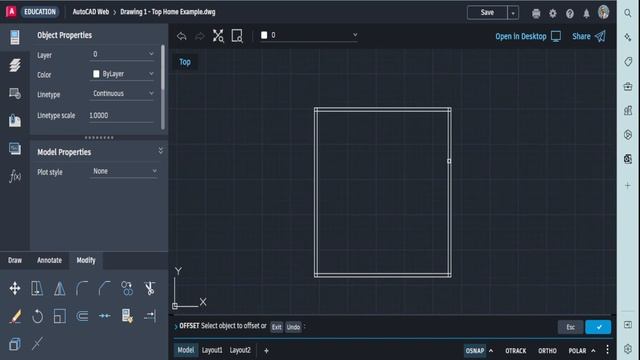Switch to Layout2 tab
This screenshot has width=640, height=360.
[240, 350]
